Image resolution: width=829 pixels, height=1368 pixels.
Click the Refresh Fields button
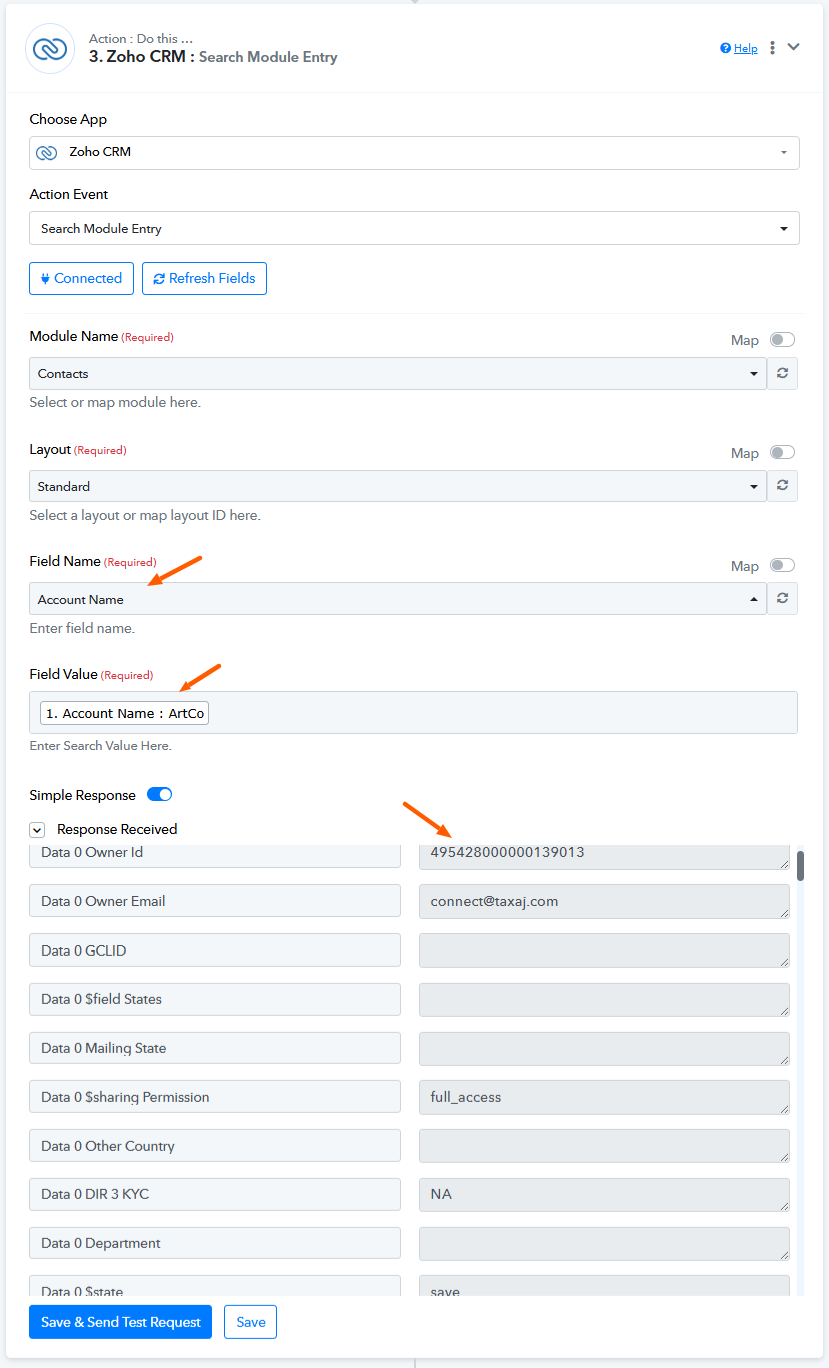tap(204, 278)
